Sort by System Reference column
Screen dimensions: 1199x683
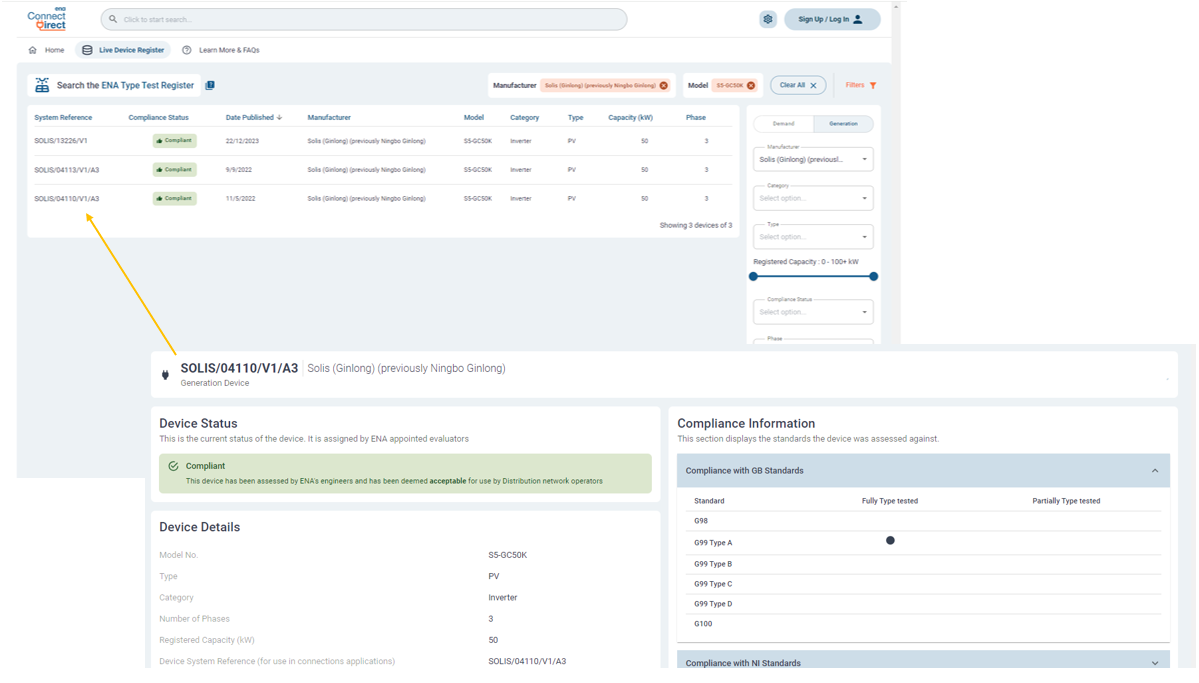coord(63,118)
